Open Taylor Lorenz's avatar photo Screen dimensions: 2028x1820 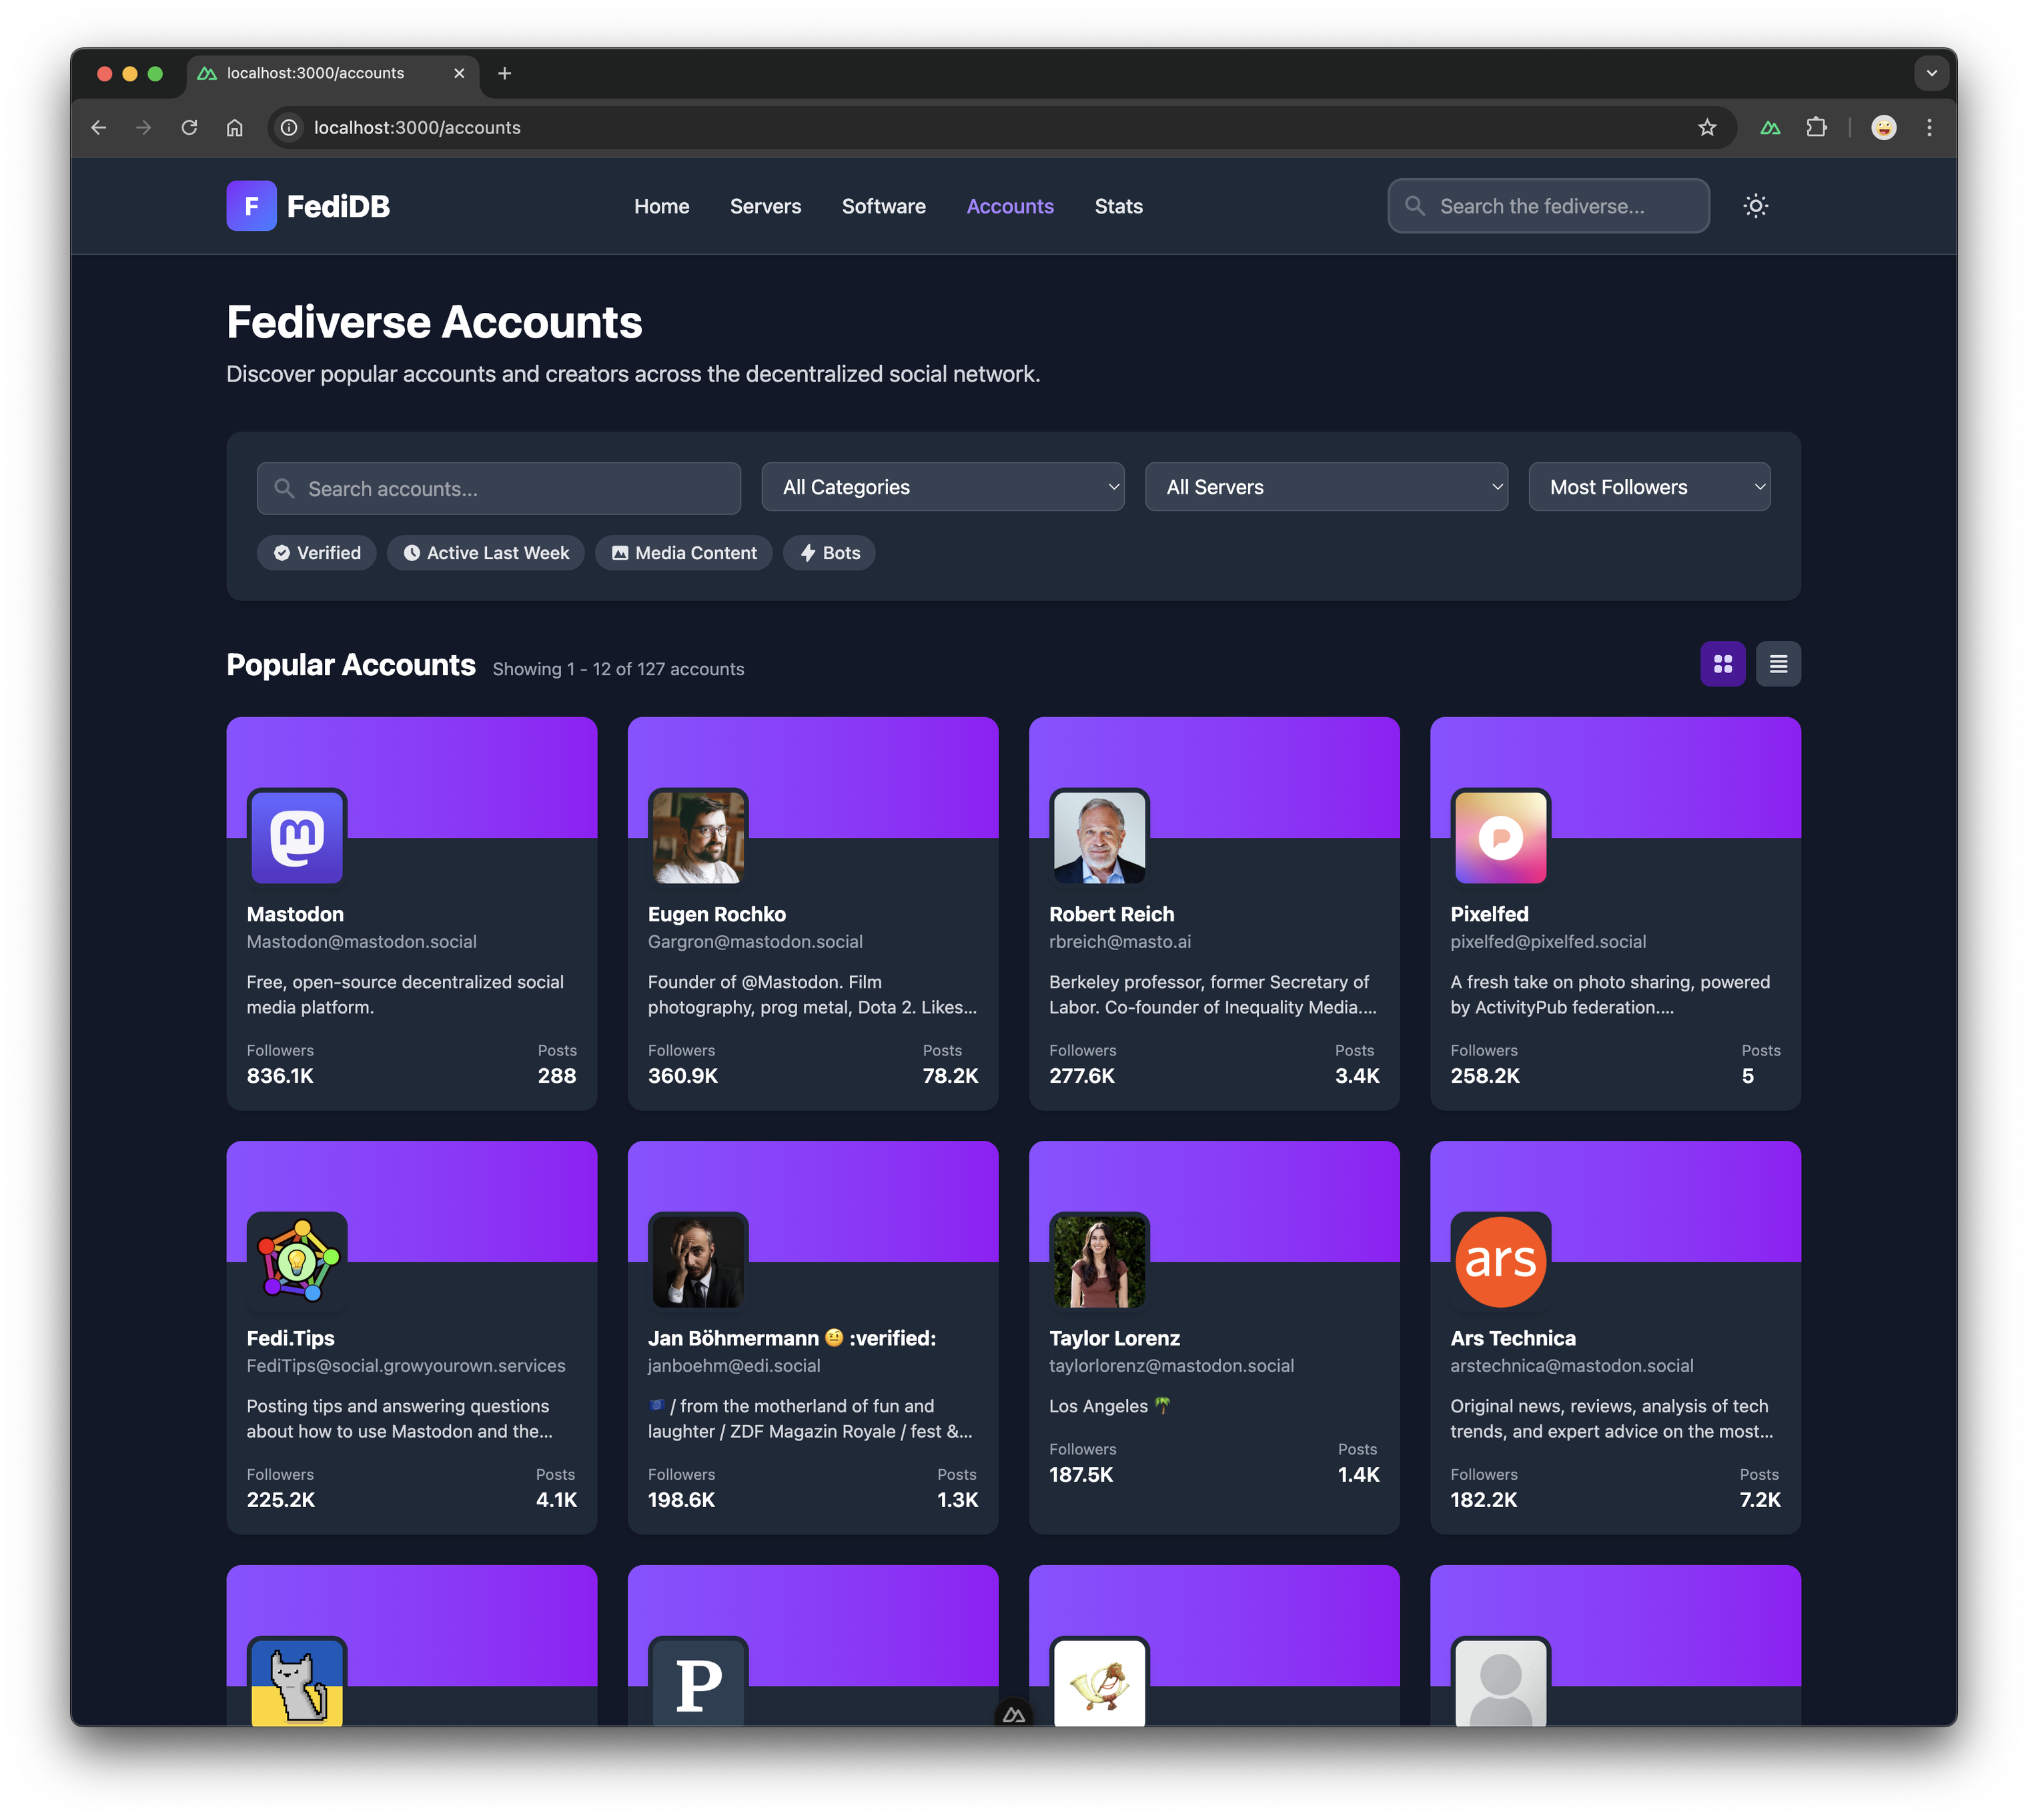pos(1099,1261)
